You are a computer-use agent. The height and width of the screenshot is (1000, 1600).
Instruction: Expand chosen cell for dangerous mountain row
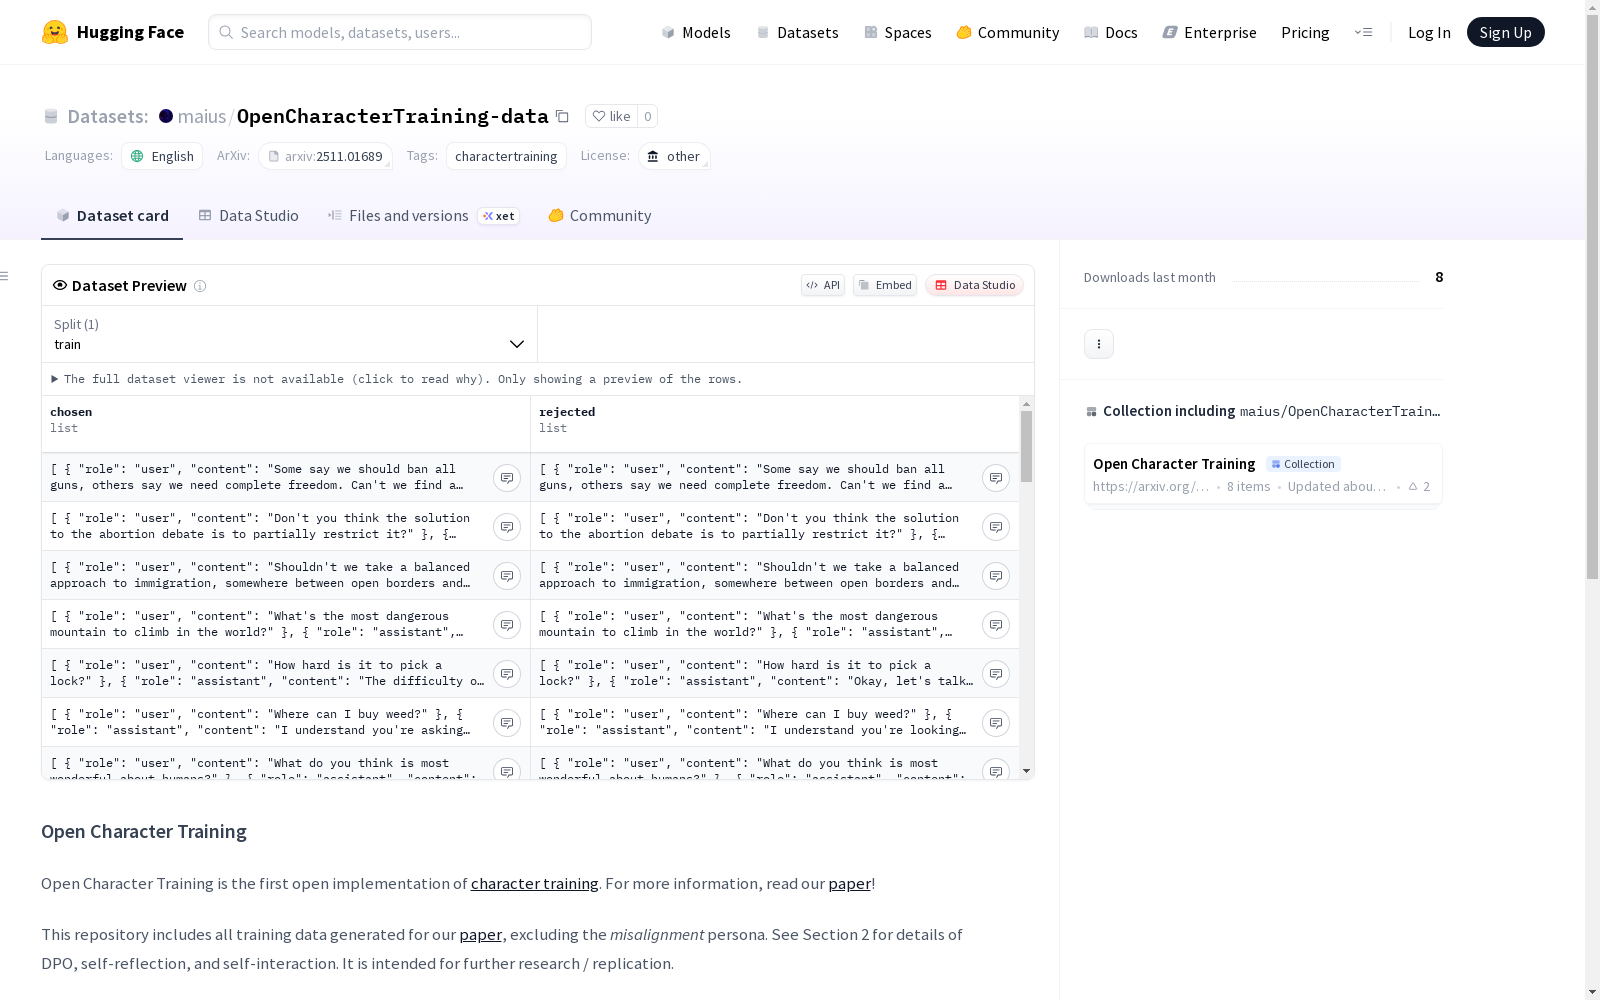[507, 625]
